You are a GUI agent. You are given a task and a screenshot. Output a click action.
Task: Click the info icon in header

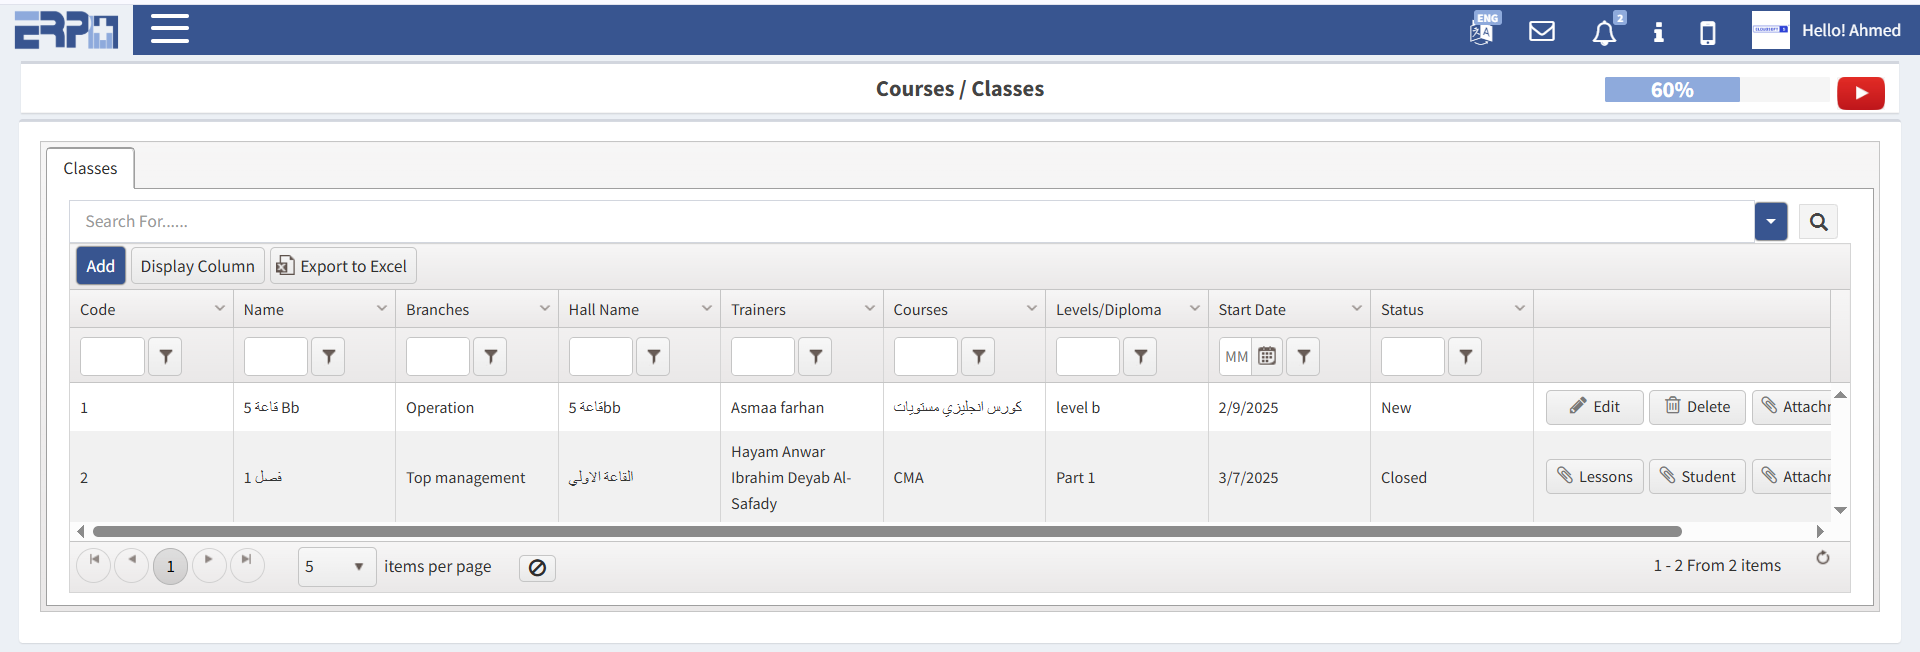click(x=1658, y=32)
